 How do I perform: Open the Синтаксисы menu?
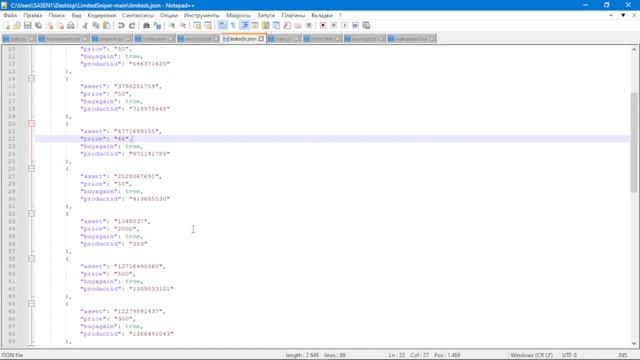(138, 15)
